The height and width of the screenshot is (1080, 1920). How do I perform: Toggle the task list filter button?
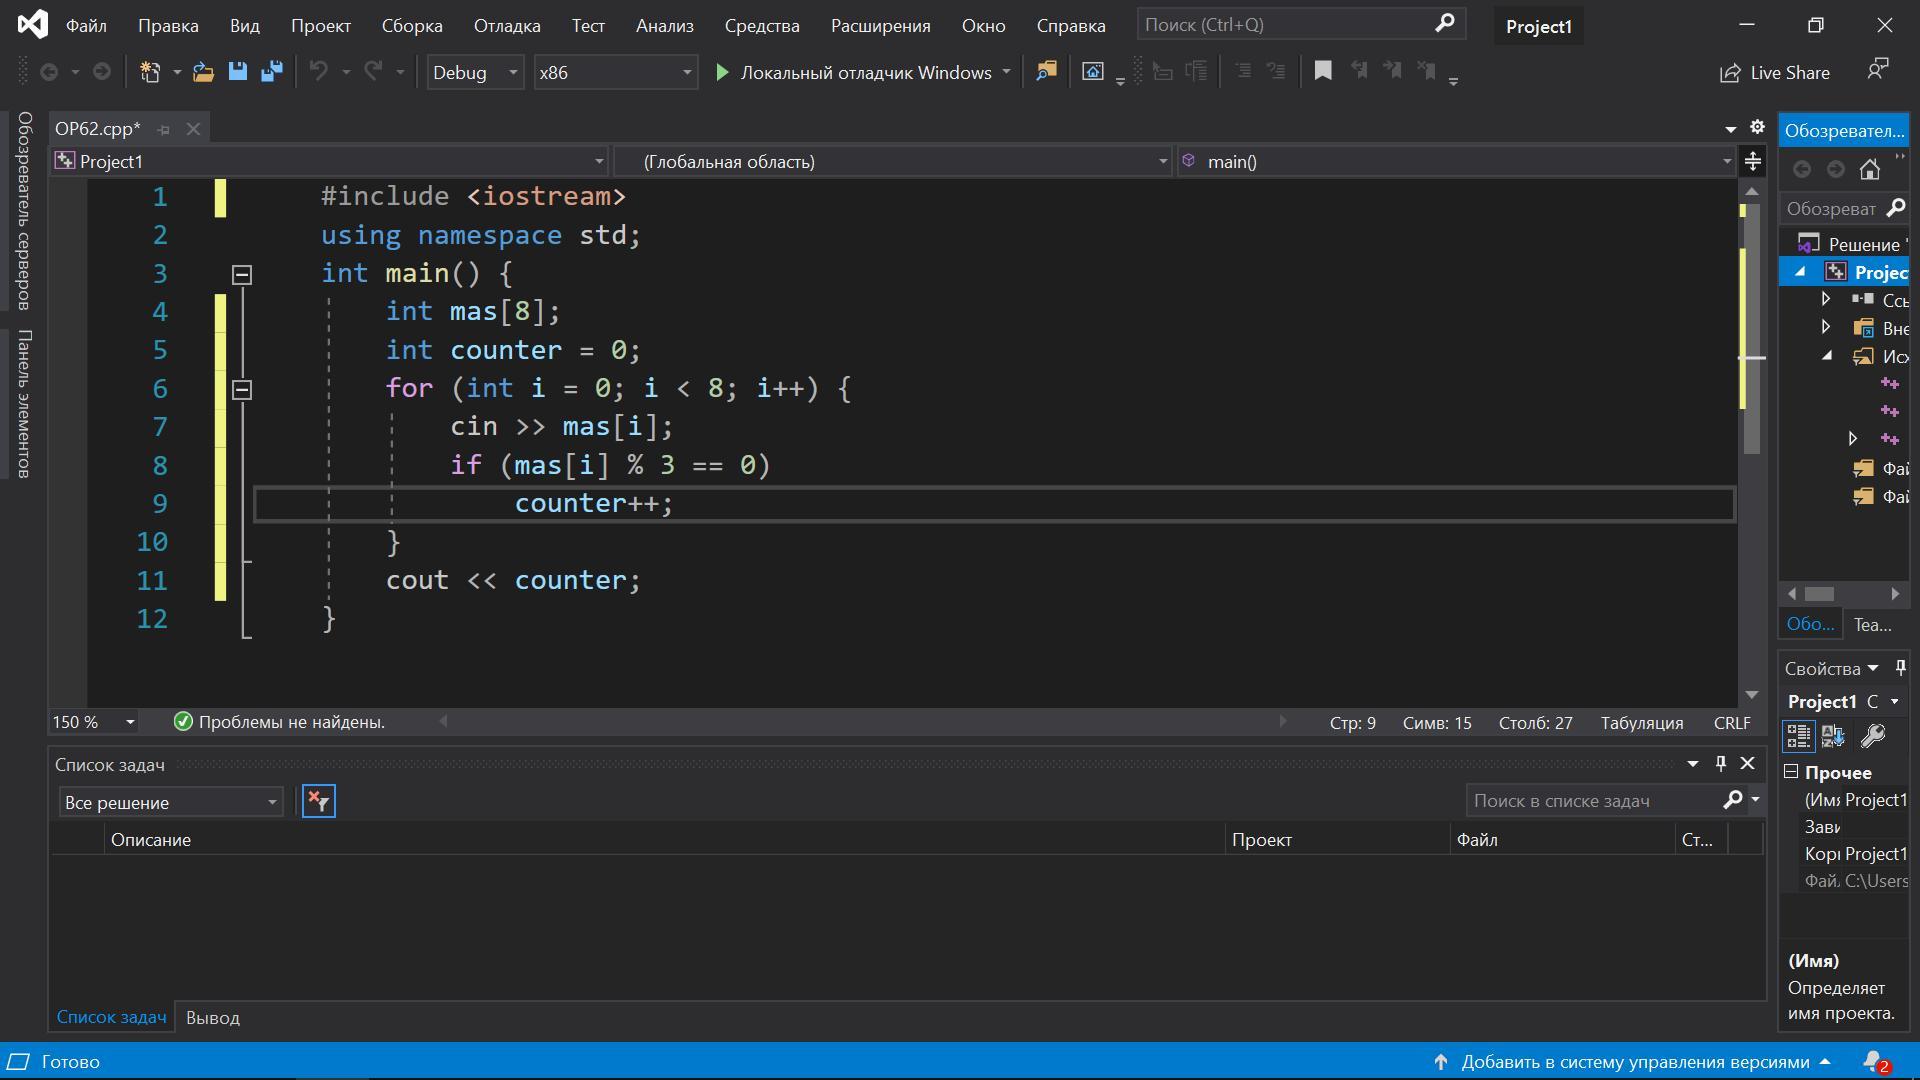point(319,802)
